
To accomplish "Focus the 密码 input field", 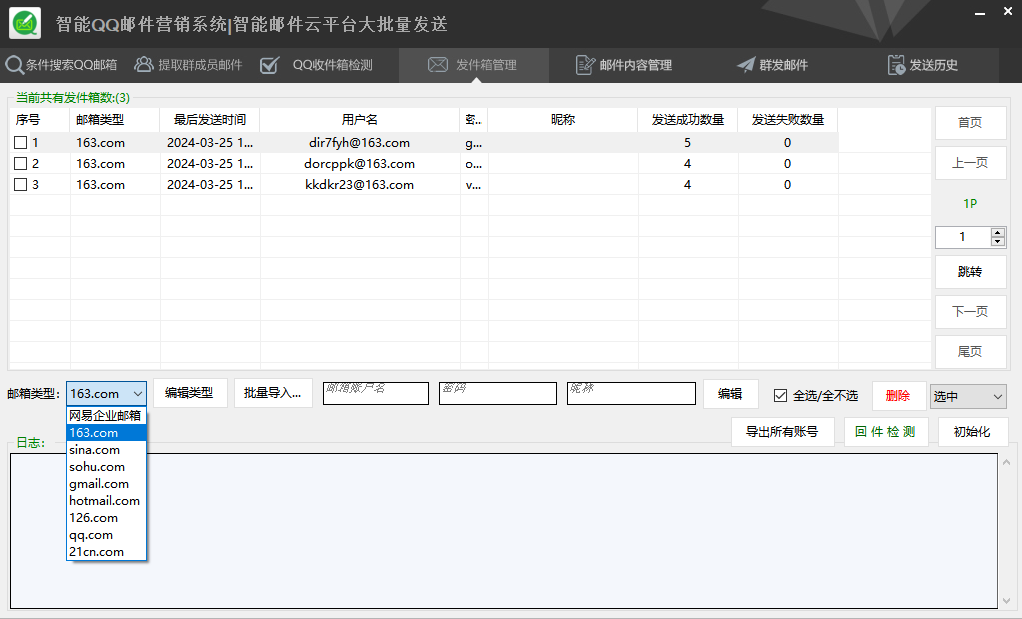I will click(498, 394).
